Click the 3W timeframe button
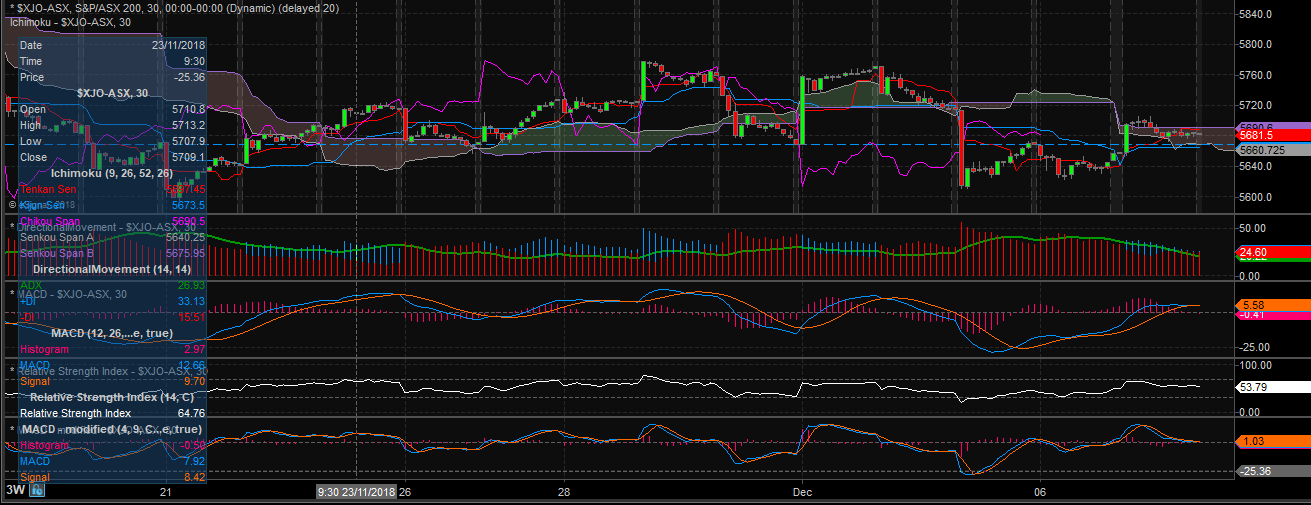The width and height of the screenshot is (1311, 505). click(x=15, y=490)
